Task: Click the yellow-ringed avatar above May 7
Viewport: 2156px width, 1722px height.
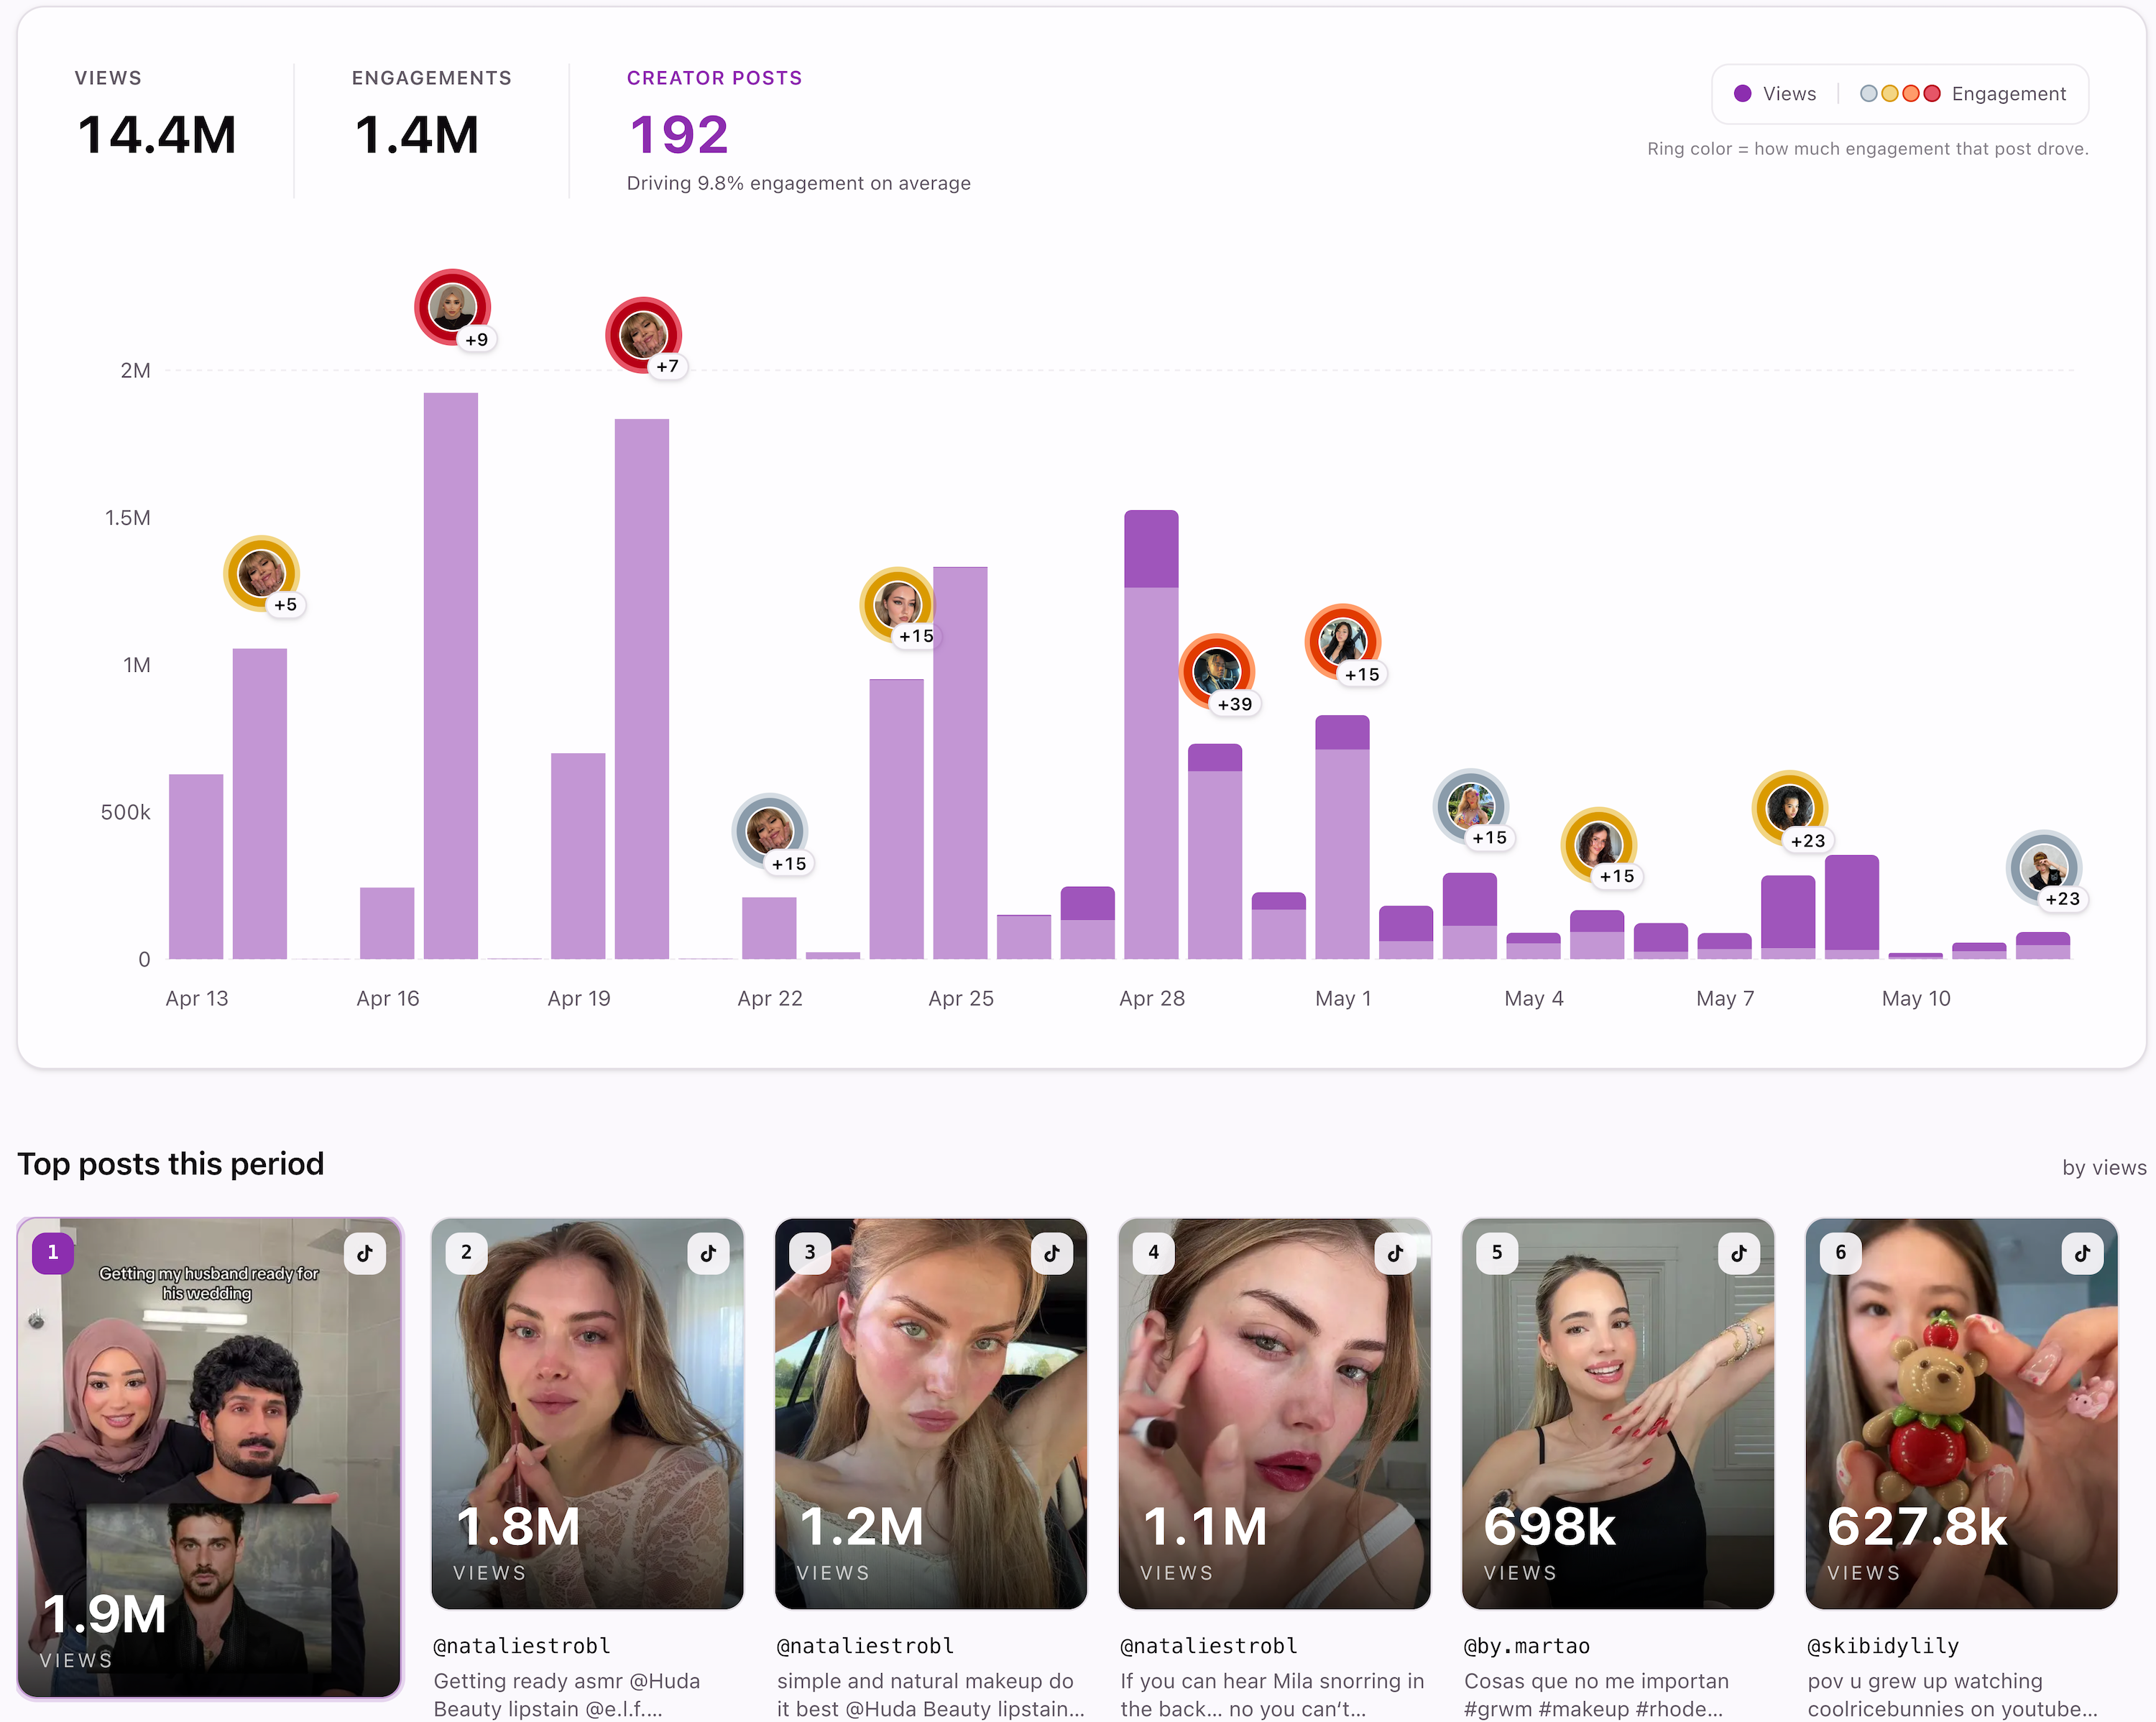Action: point(1789,808)
